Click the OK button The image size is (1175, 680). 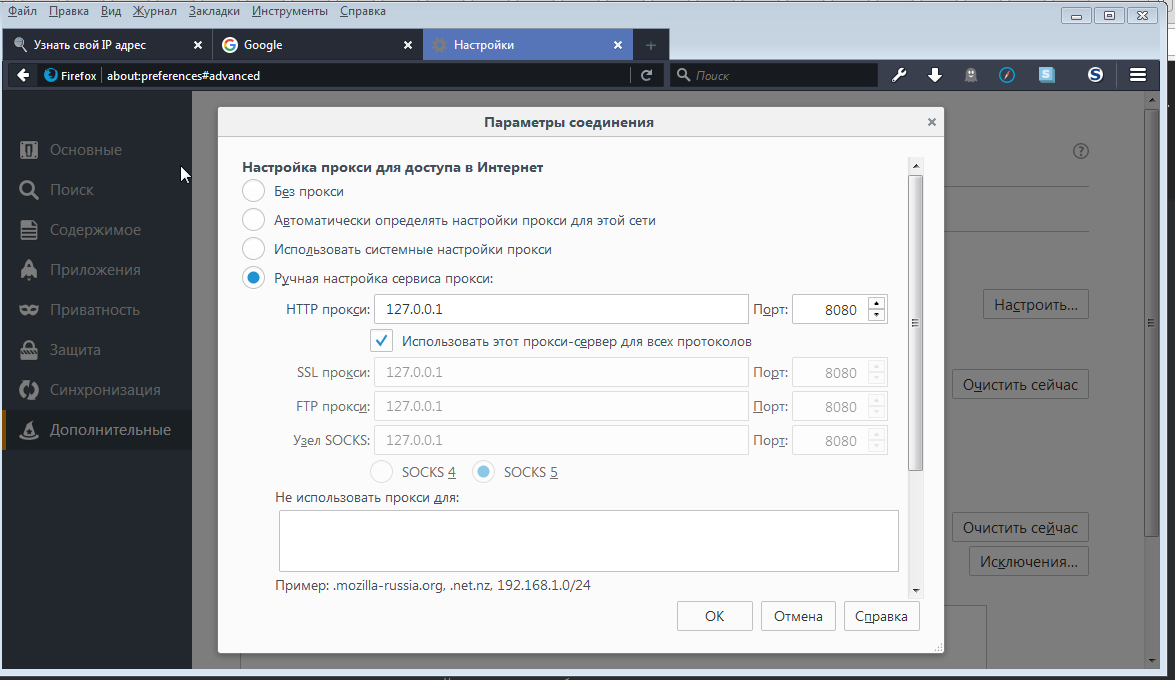click(714, 616)
